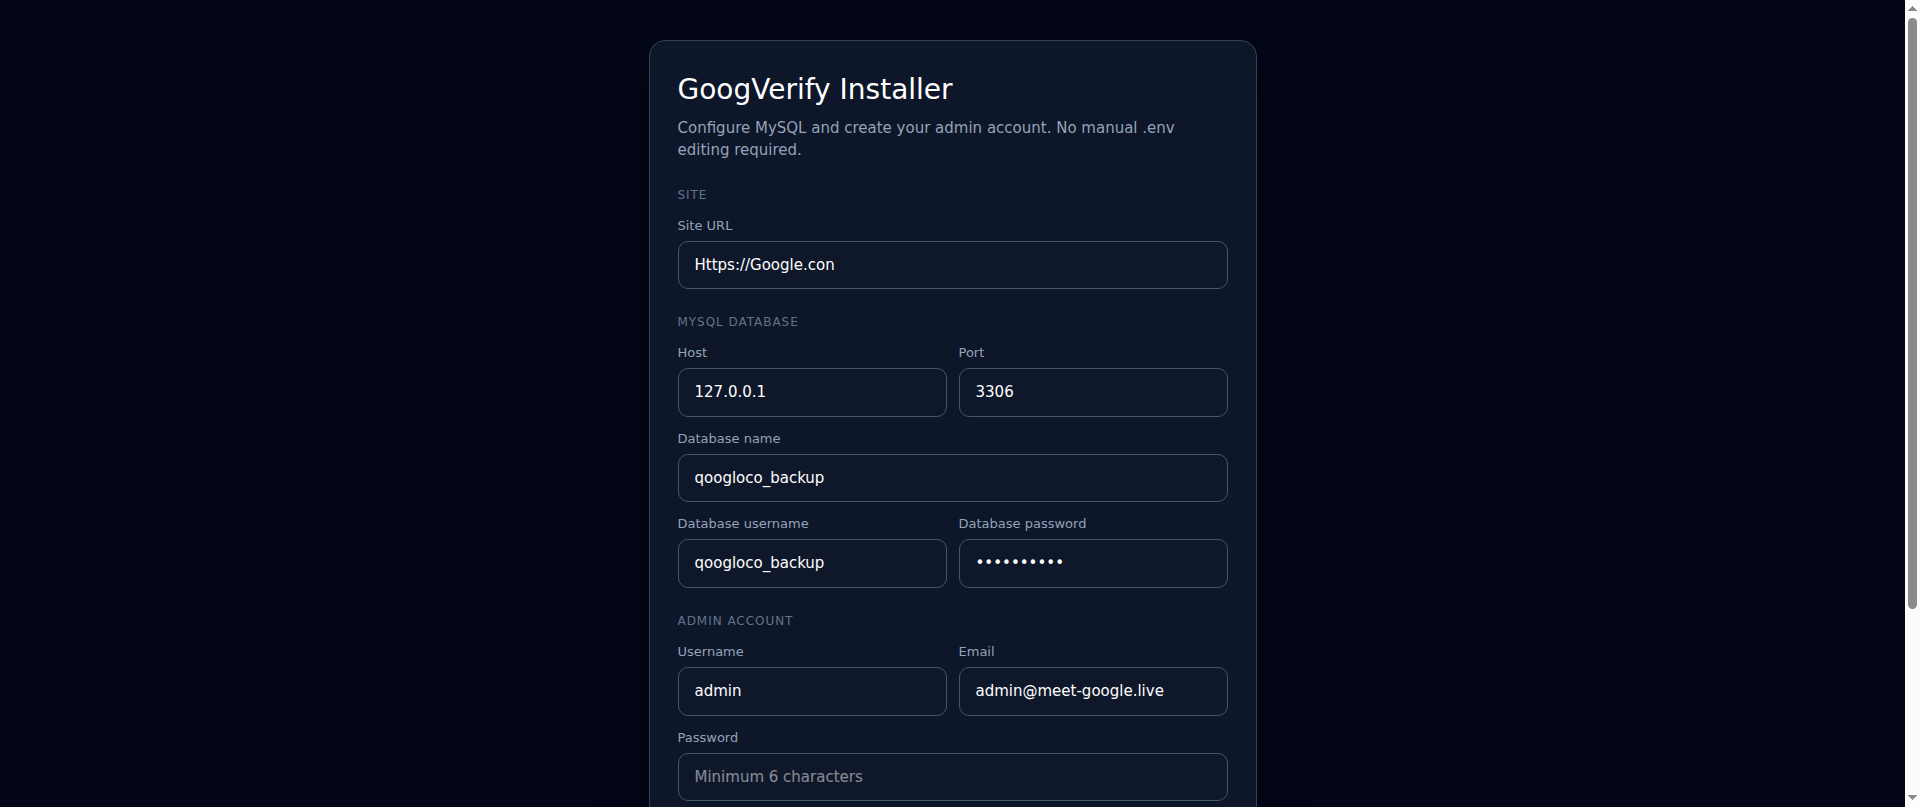Click the scrollbar down arrow

click(x=1912, y=798)
